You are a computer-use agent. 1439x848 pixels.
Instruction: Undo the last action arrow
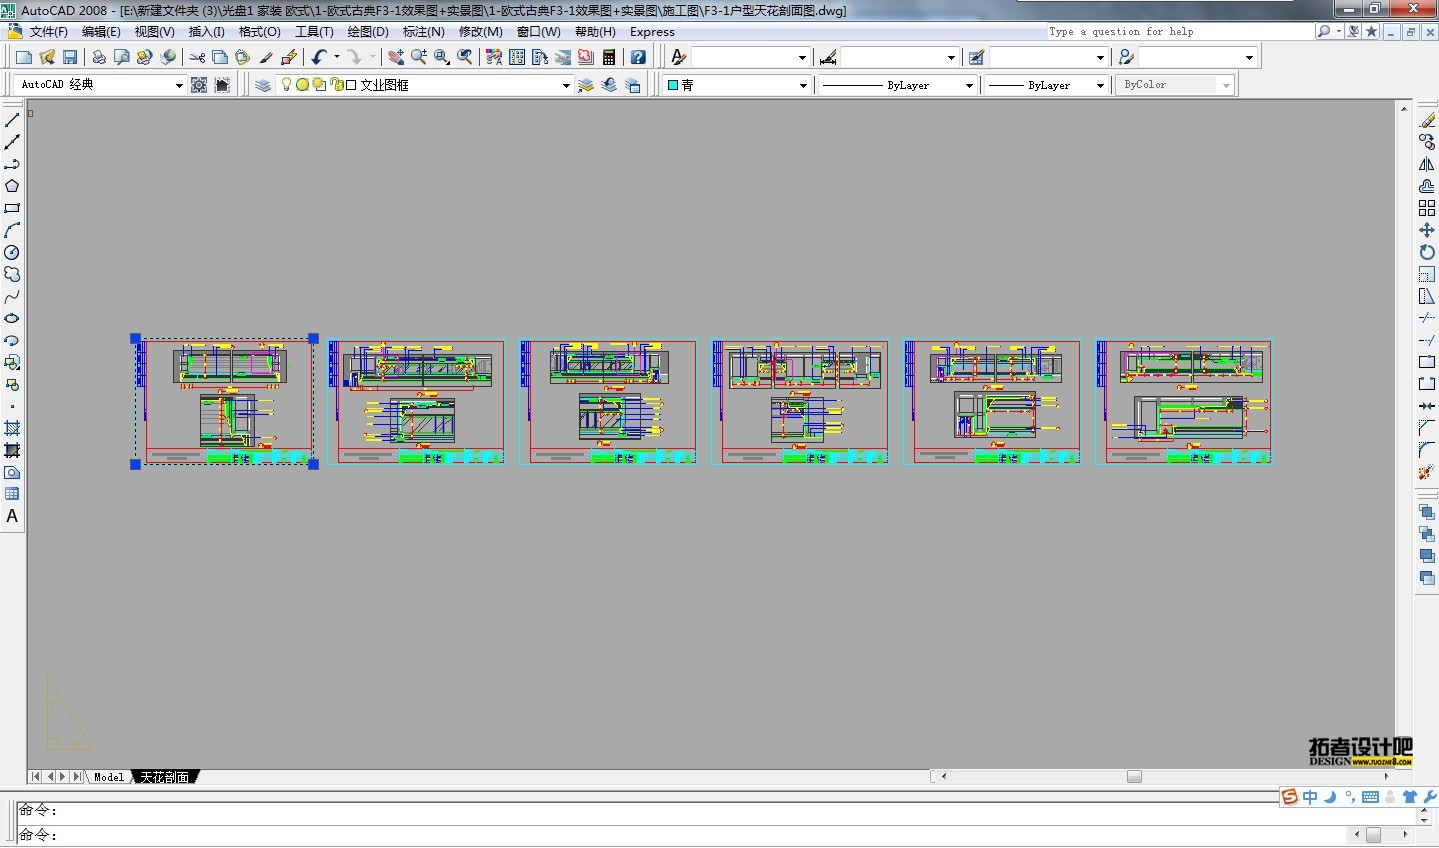319,58
